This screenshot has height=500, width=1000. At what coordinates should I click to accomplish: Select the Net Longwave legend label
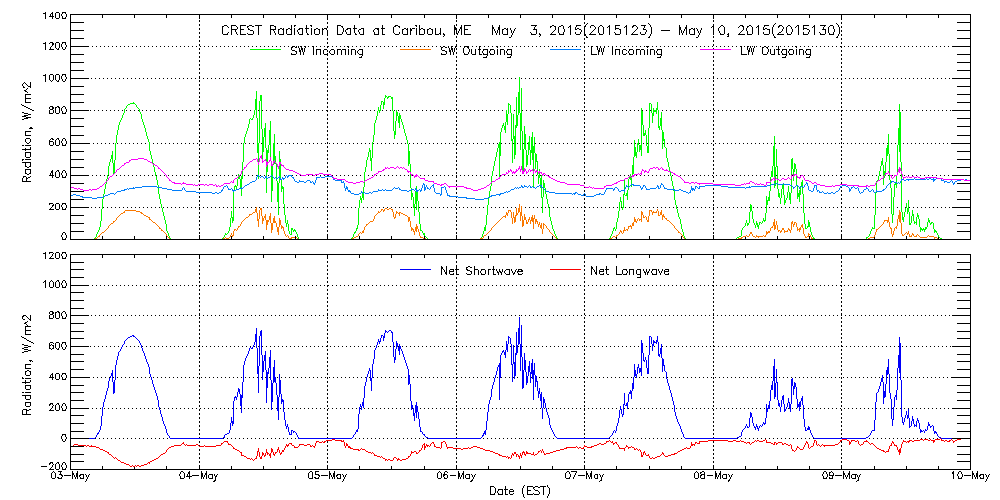click(x=631, y=271)
